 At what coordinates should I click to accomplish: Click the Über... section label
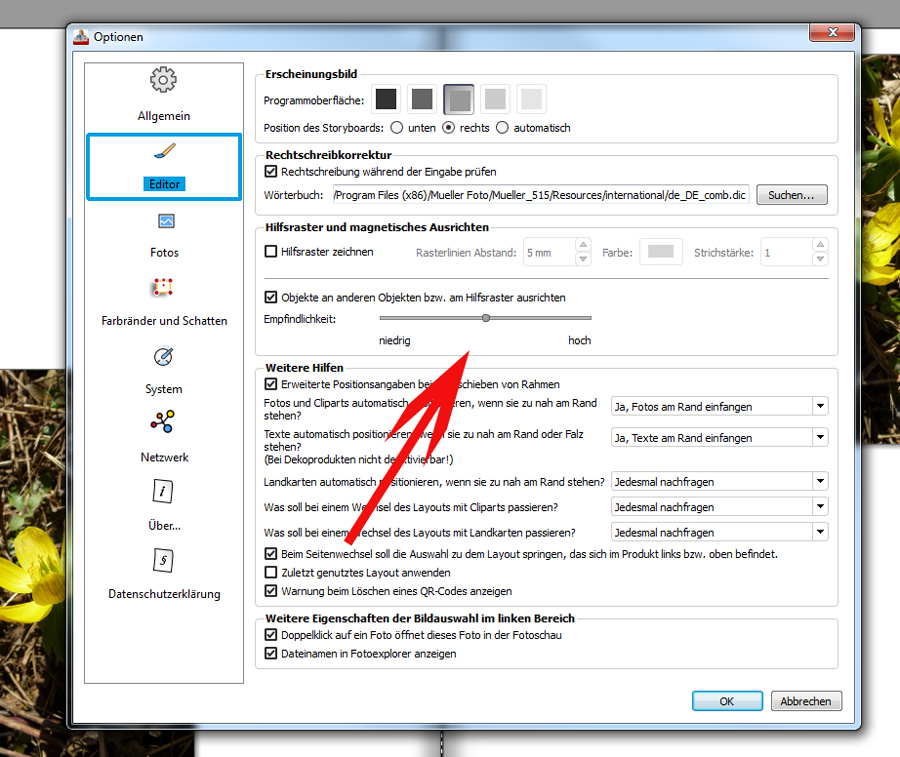coord(164,526)
